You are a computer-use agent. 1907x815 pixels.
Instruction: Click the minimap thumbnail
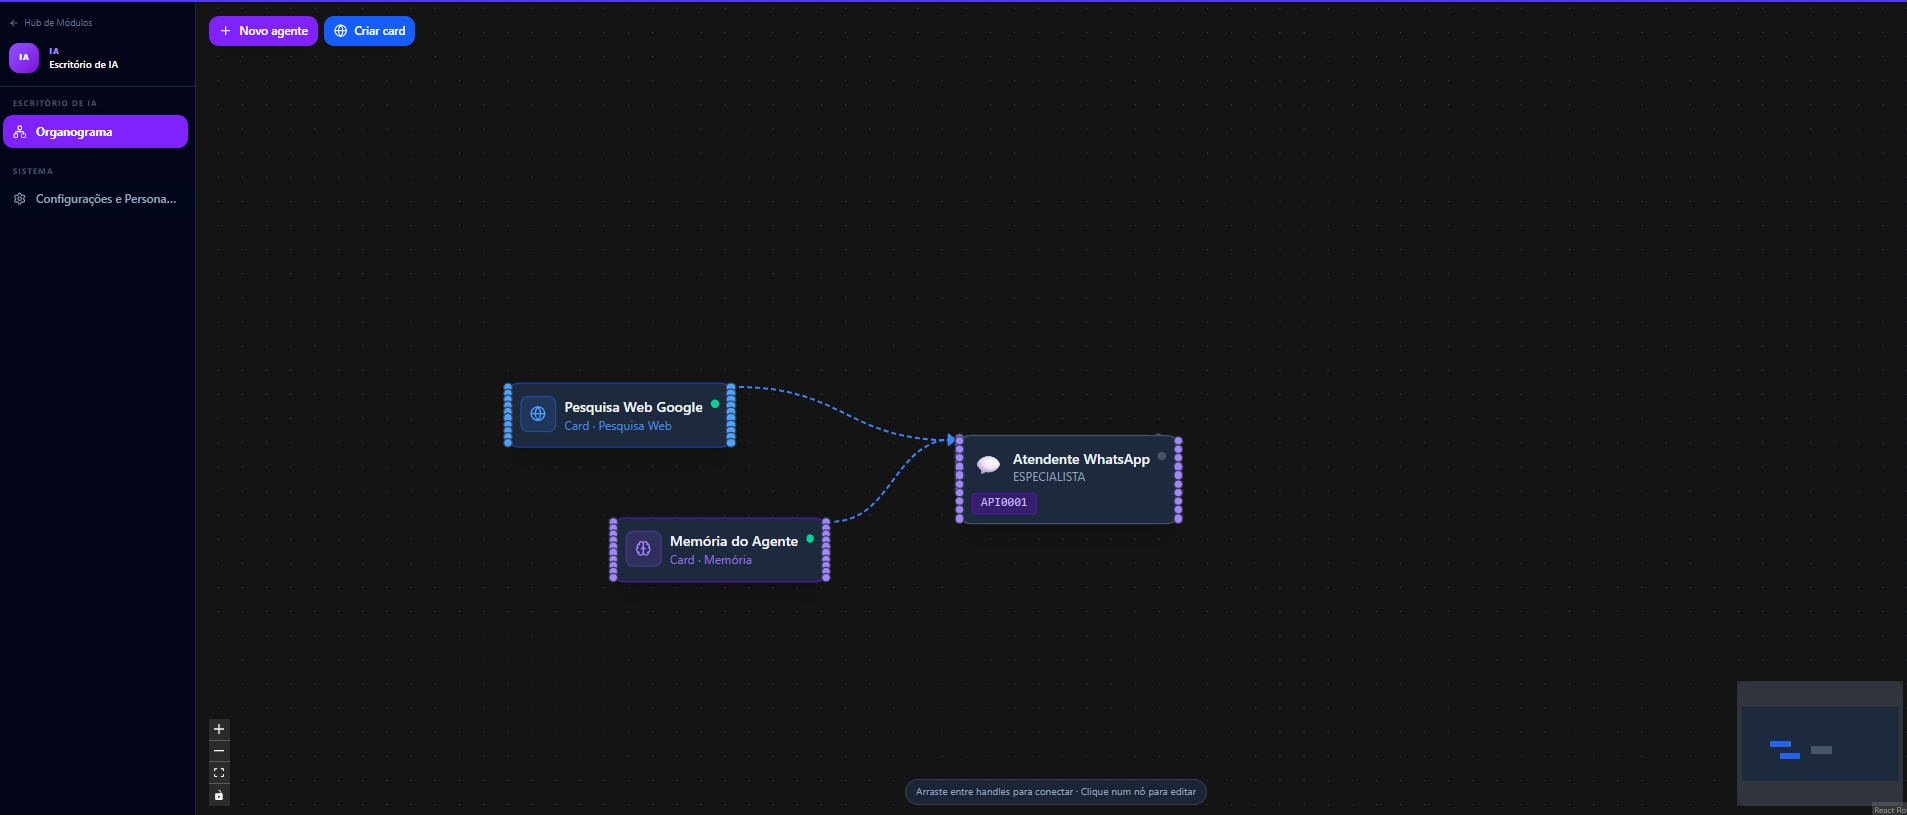coord(1820,743)
